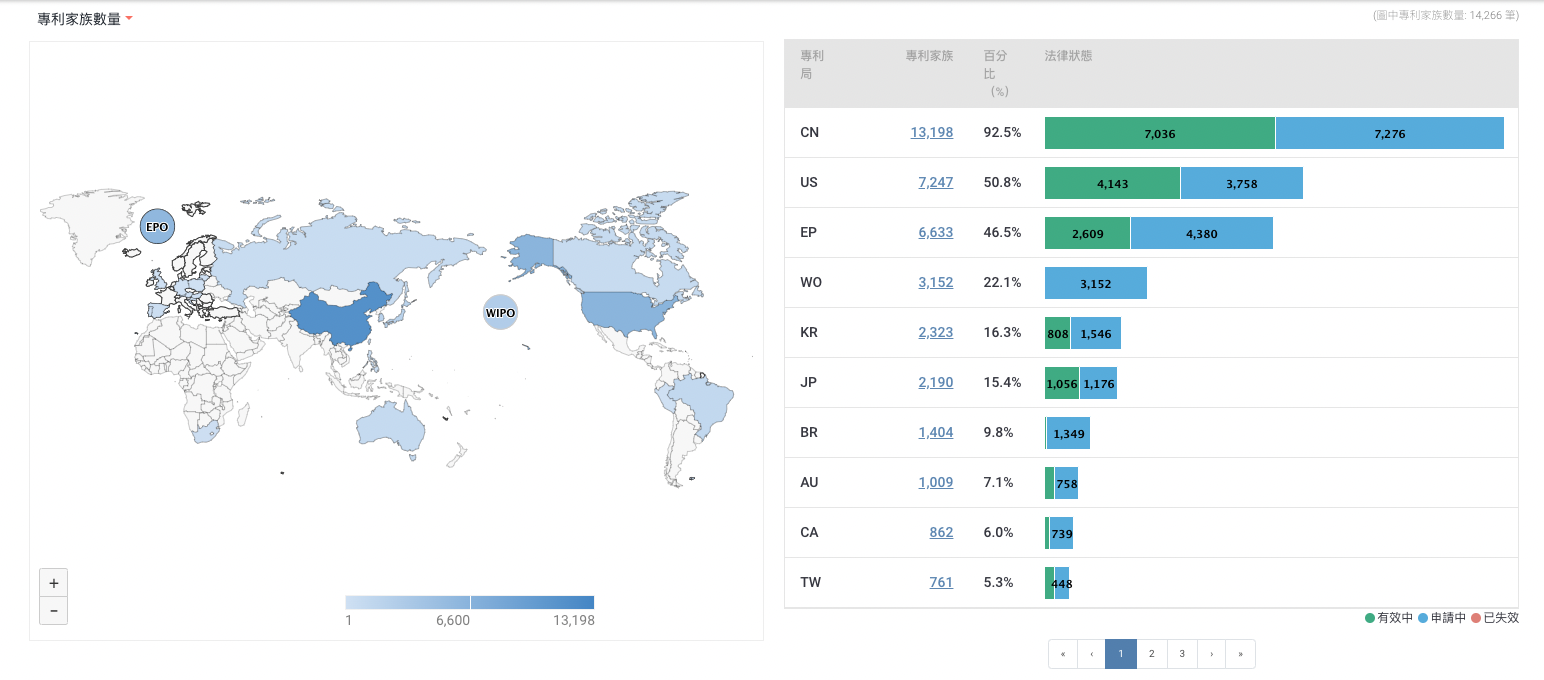Click the 圖中專利家族數量 14,266 note
Viewport: 1544px width, 680px height.
pos(1446,15)
